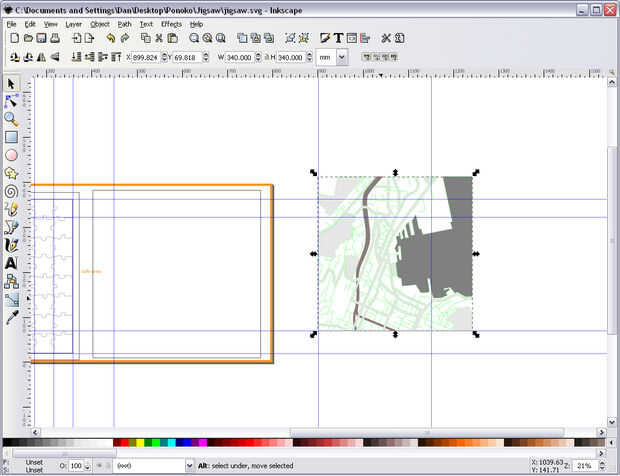This screenshot has width=620, height=476.
Task: Open Fill and Stroke dialog
Action: click(325, 38)
